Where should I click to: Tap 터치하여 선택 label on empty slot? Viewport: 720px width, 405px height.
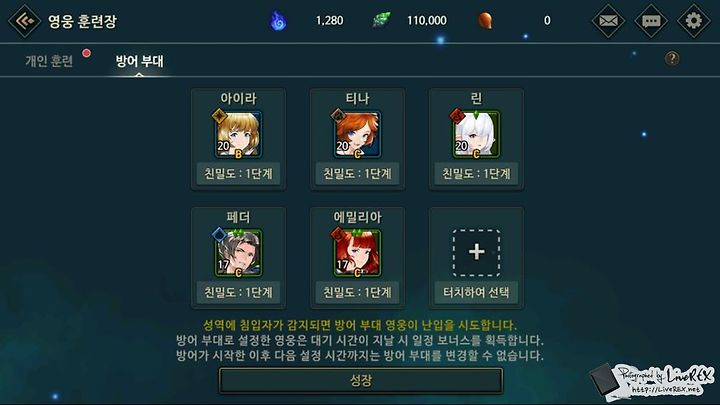click(x=476, y=292)
